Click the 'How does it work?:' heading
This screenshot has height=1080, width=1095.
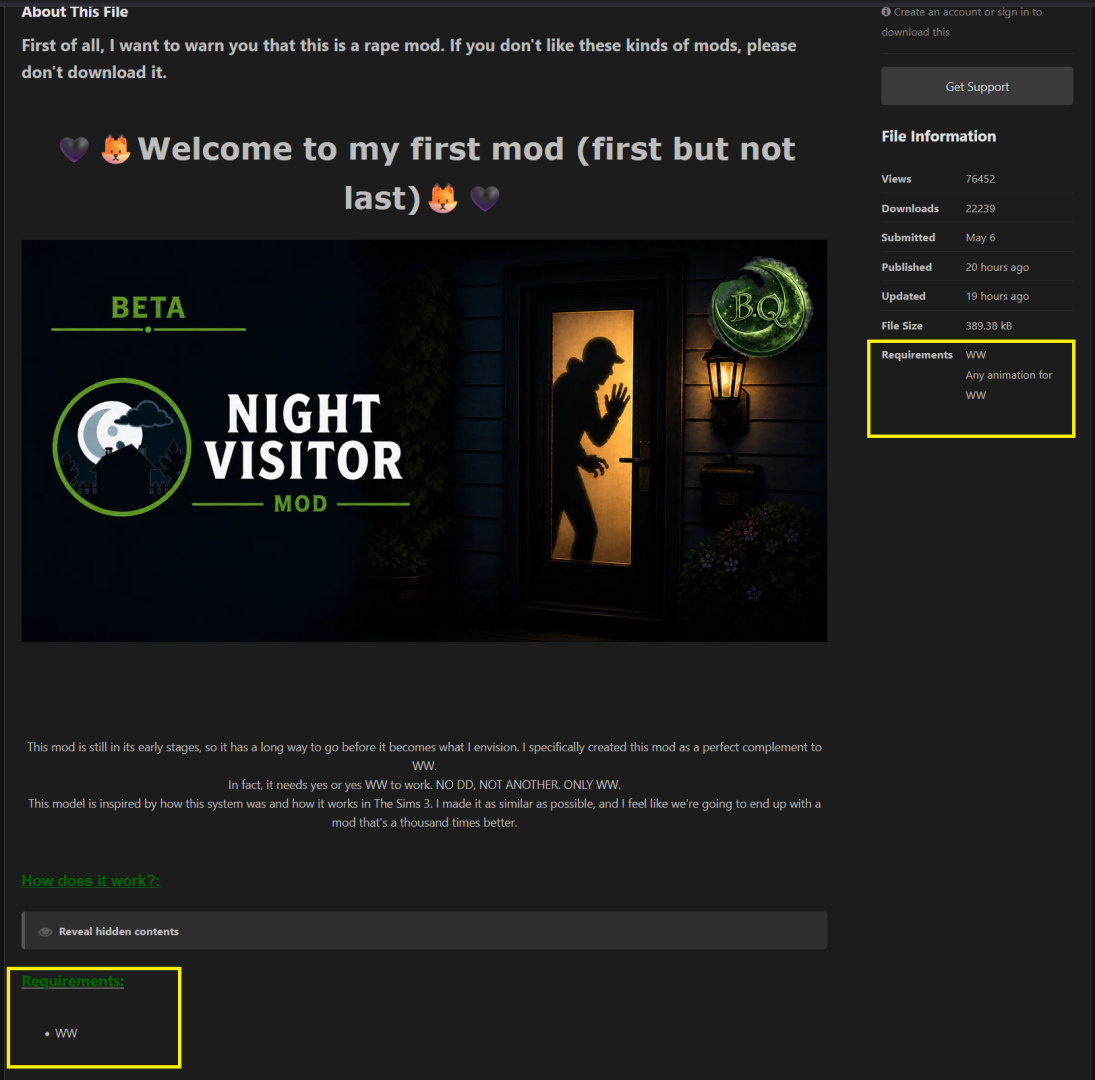point(91,880)
